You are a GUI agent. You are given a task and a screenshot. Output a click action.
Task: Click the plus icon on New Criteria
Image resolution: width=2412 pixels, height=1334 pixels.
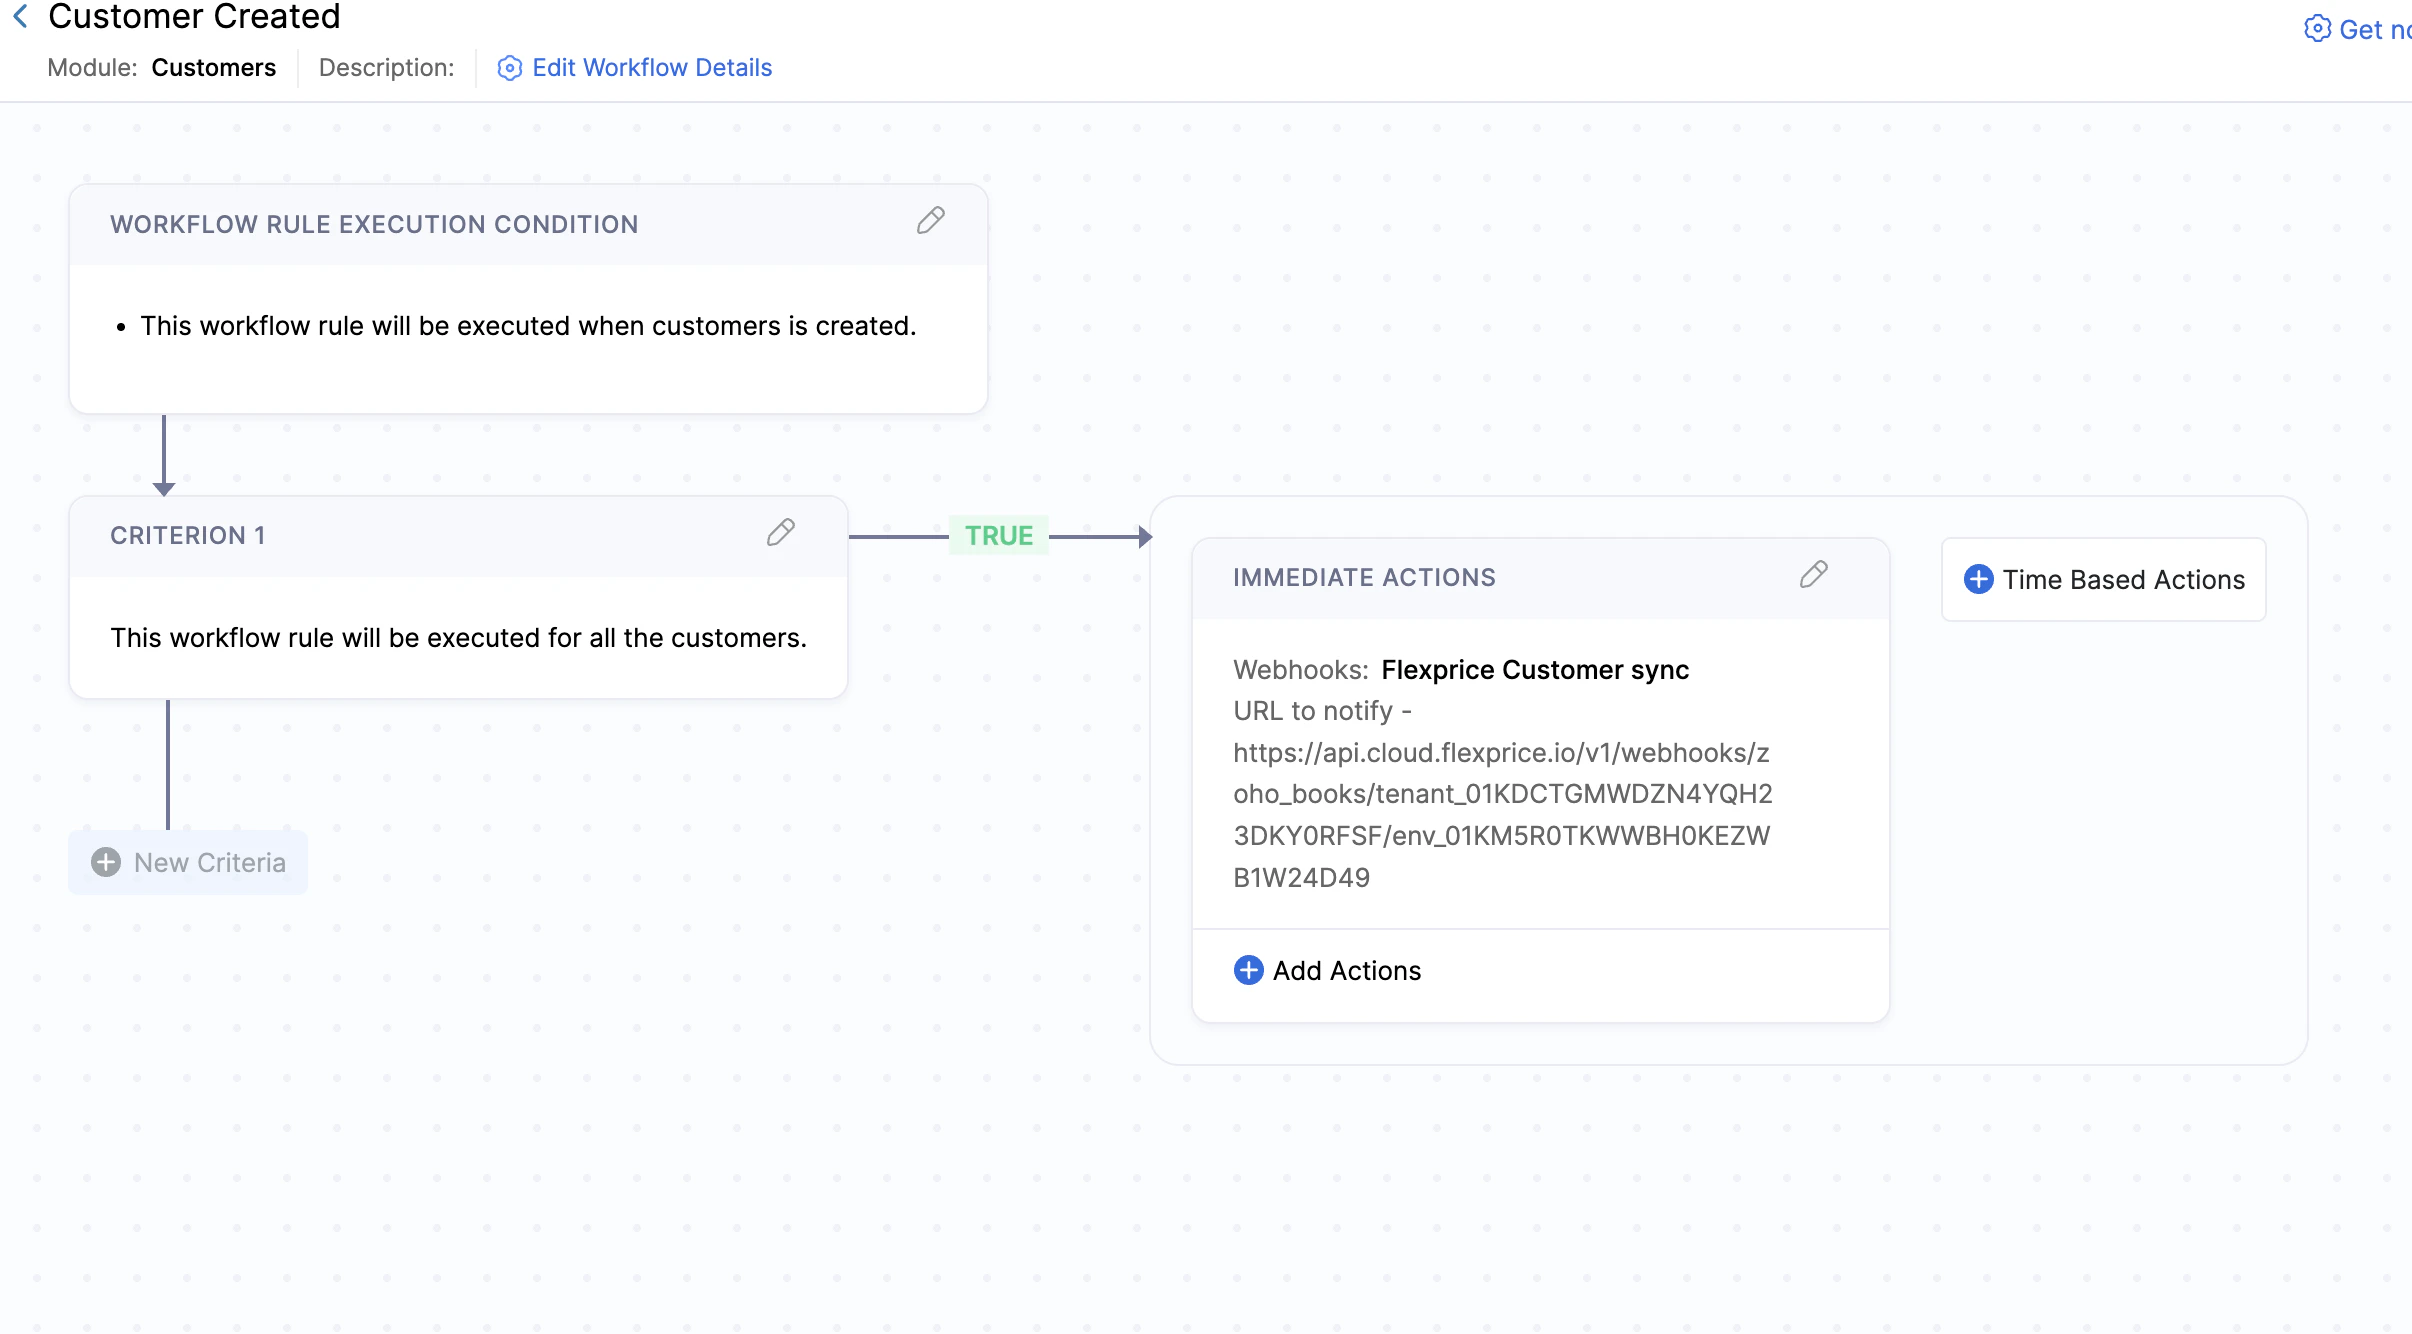[x=106, y=862]
